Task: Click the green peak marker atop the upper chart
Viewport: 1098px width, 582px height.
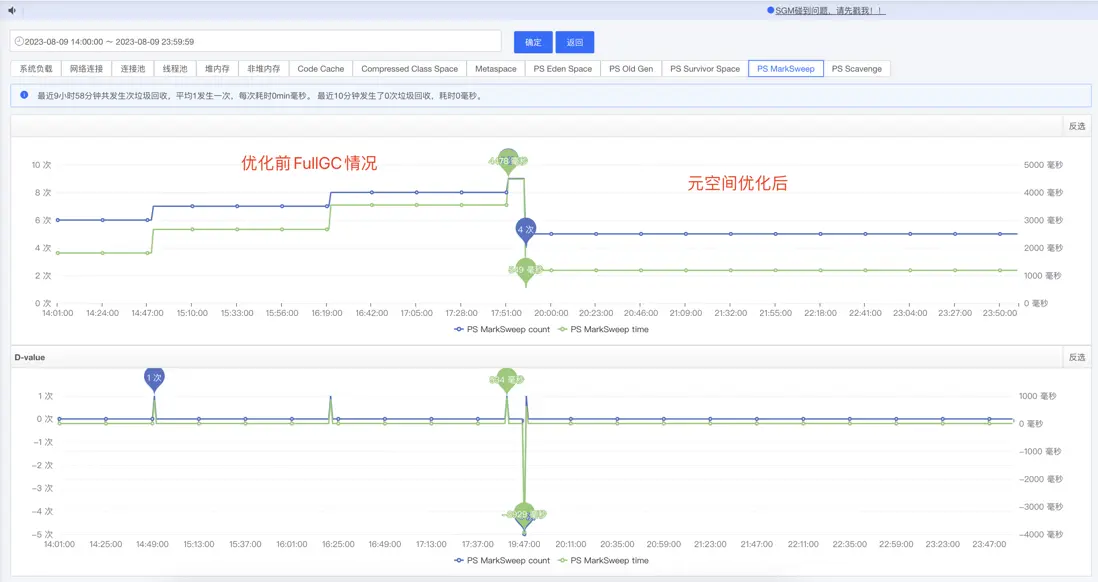Action: coord(508,161)
